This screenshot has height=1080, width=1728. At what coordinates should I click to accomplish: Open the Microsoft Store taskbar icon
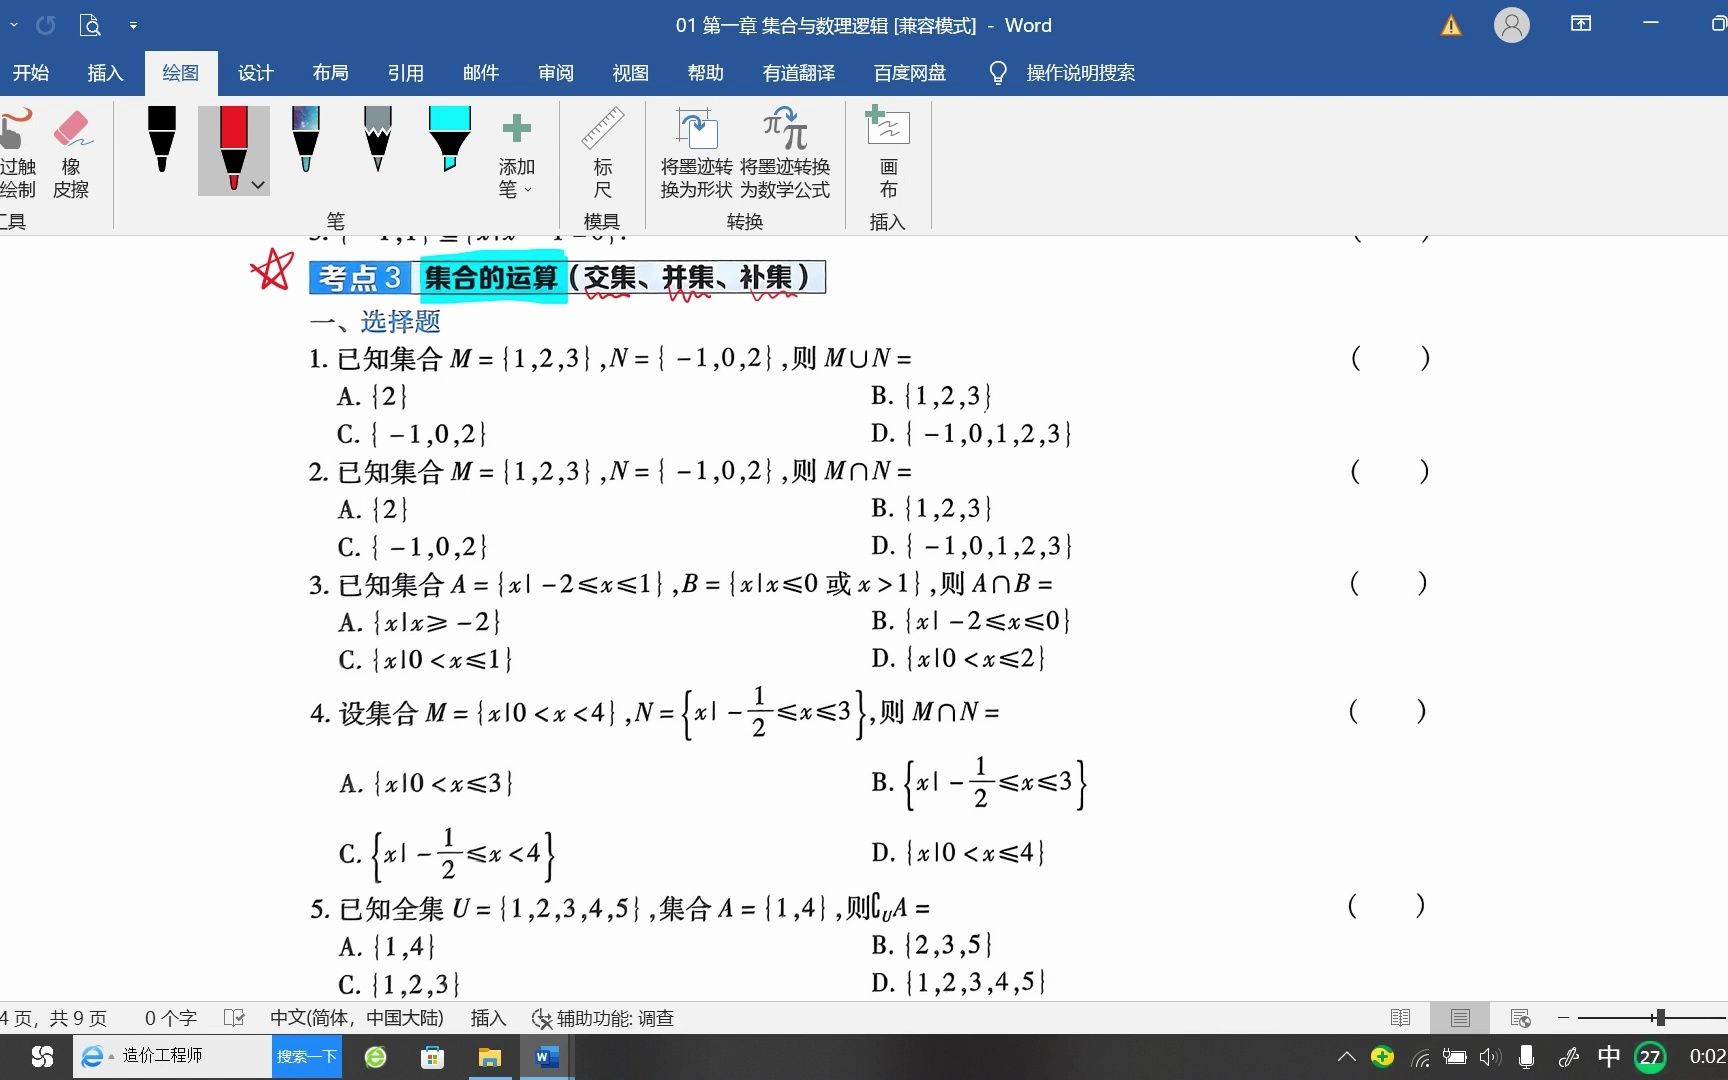pyautogui.click(x=432, y=1057)
